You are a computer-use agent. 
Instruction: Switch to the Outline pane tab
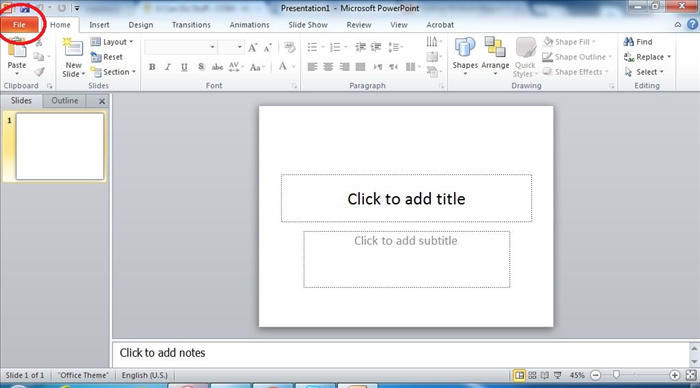click(65, 101)
